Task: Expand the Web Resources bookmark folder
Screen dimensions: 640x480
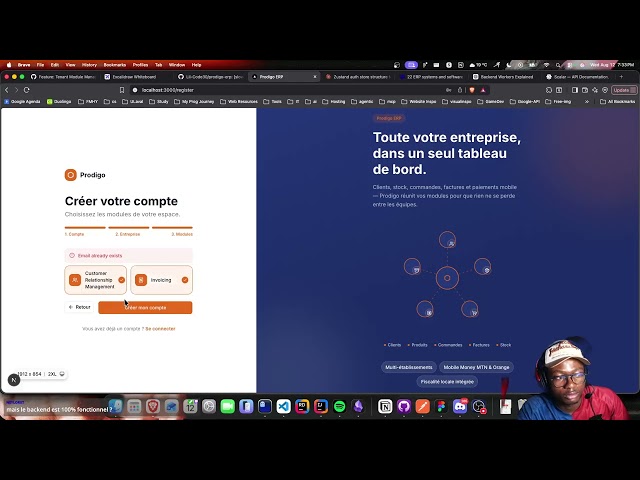Action: click(239, 102)
